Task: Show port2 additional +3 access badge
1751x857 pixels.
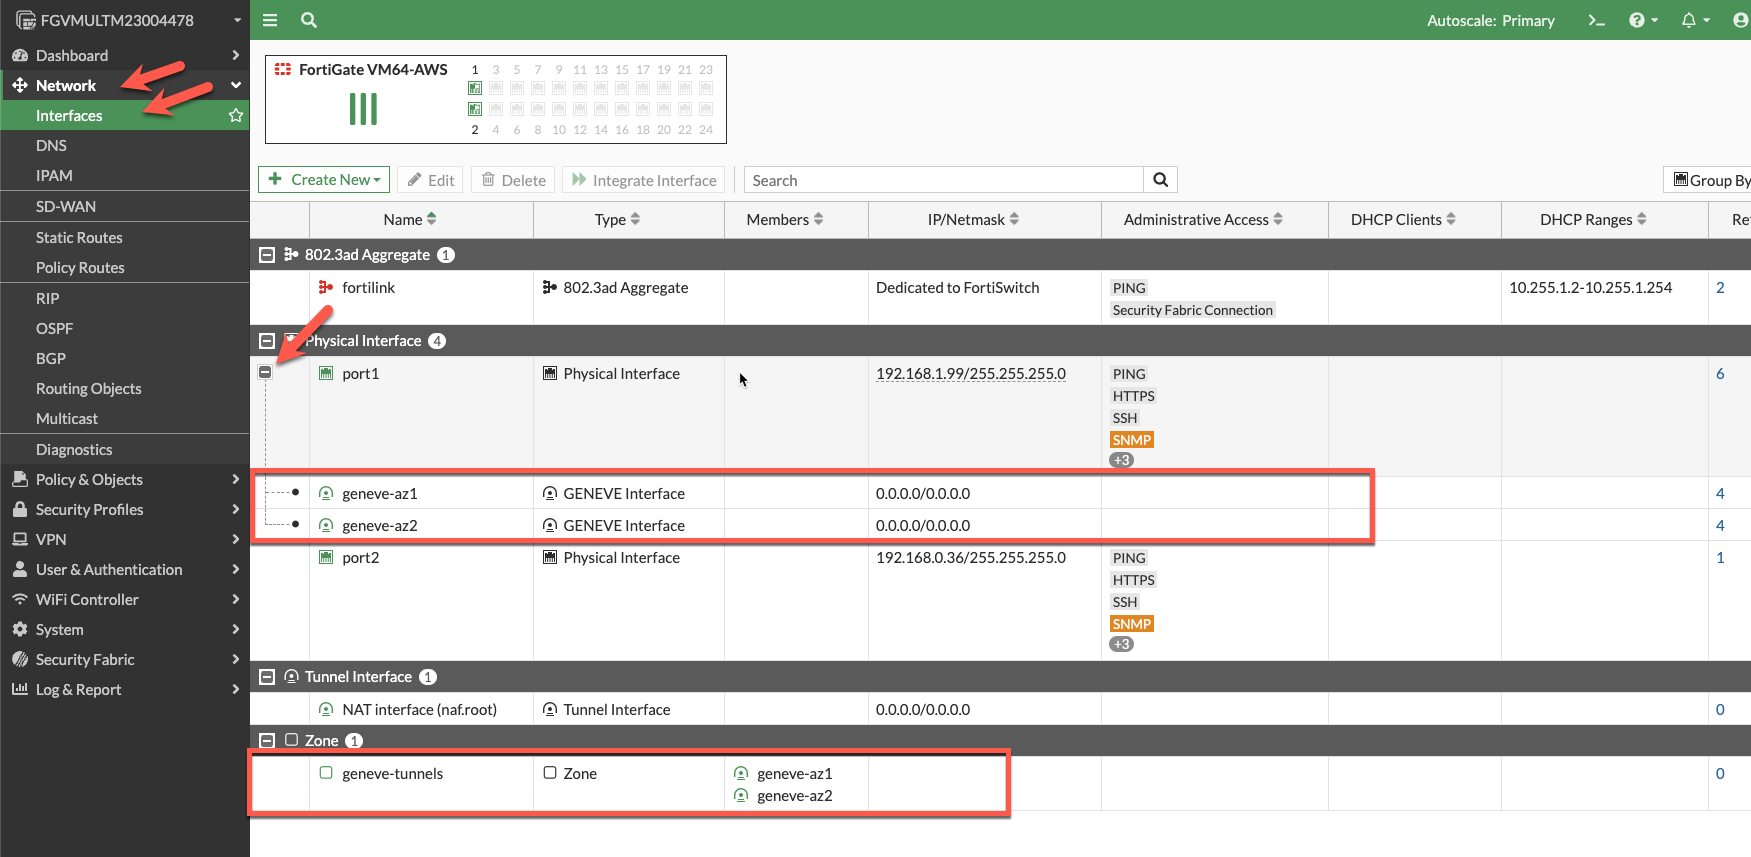Action: pos(1121,644)
